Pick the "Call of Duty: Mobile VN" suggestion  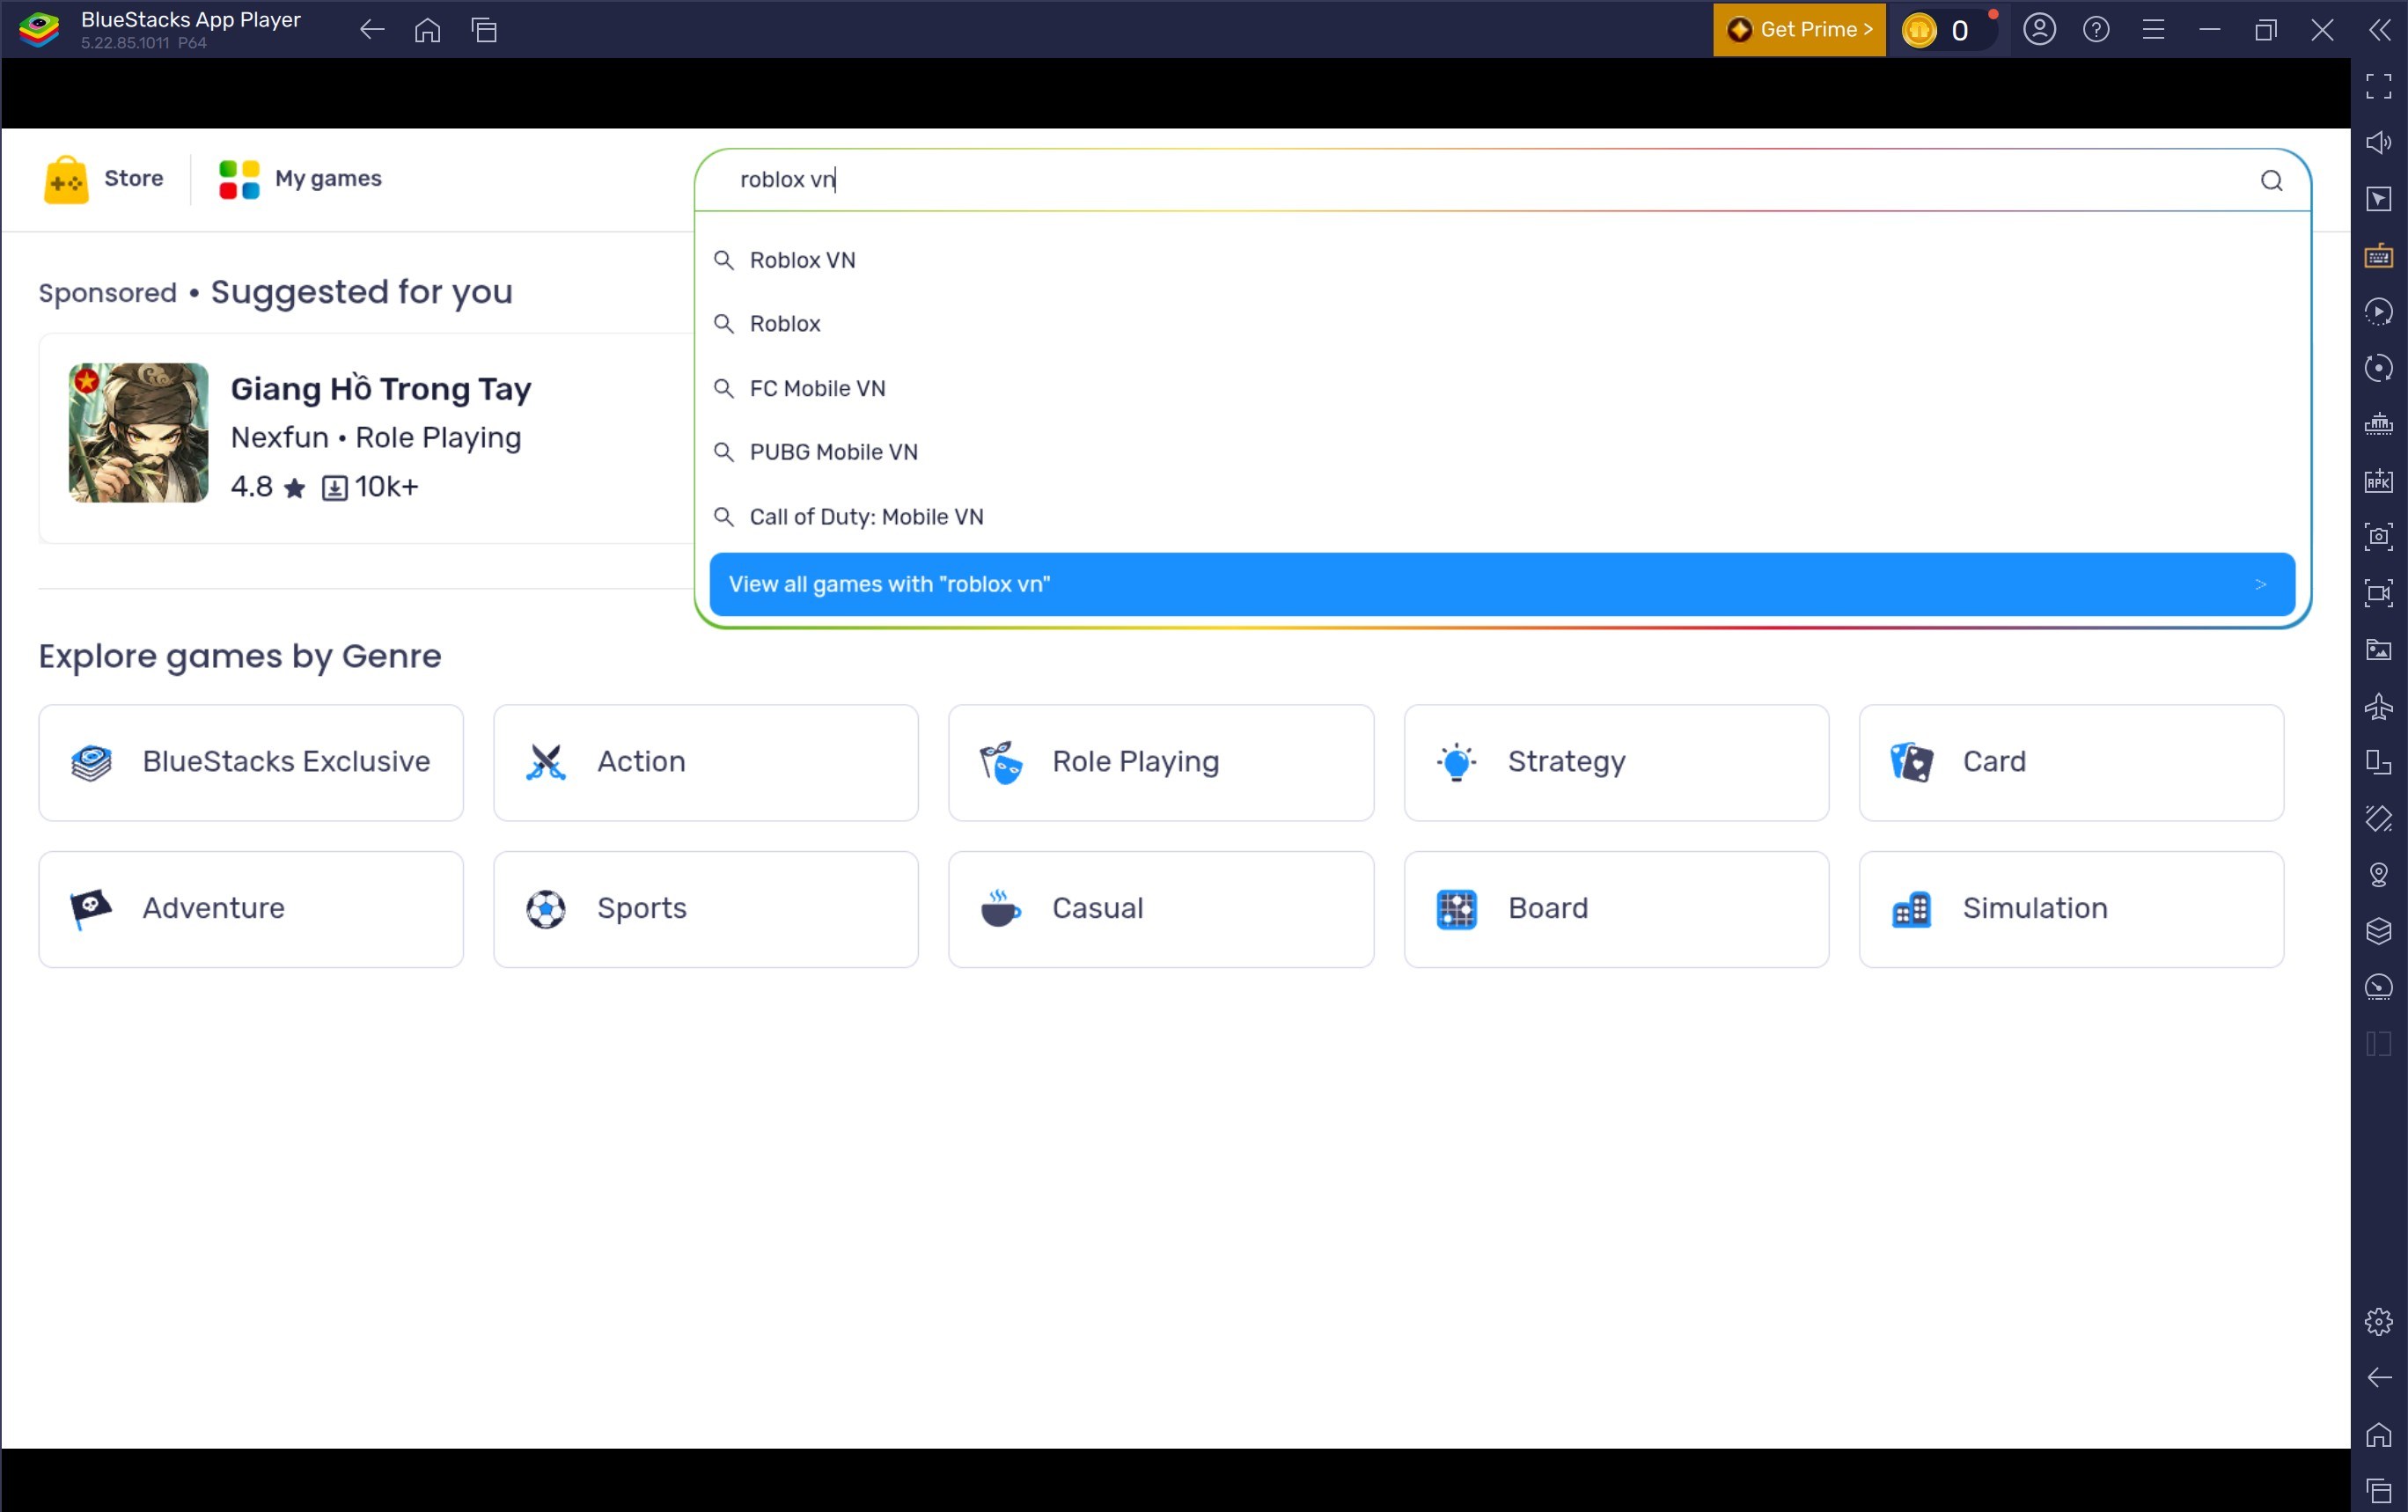1502,517
